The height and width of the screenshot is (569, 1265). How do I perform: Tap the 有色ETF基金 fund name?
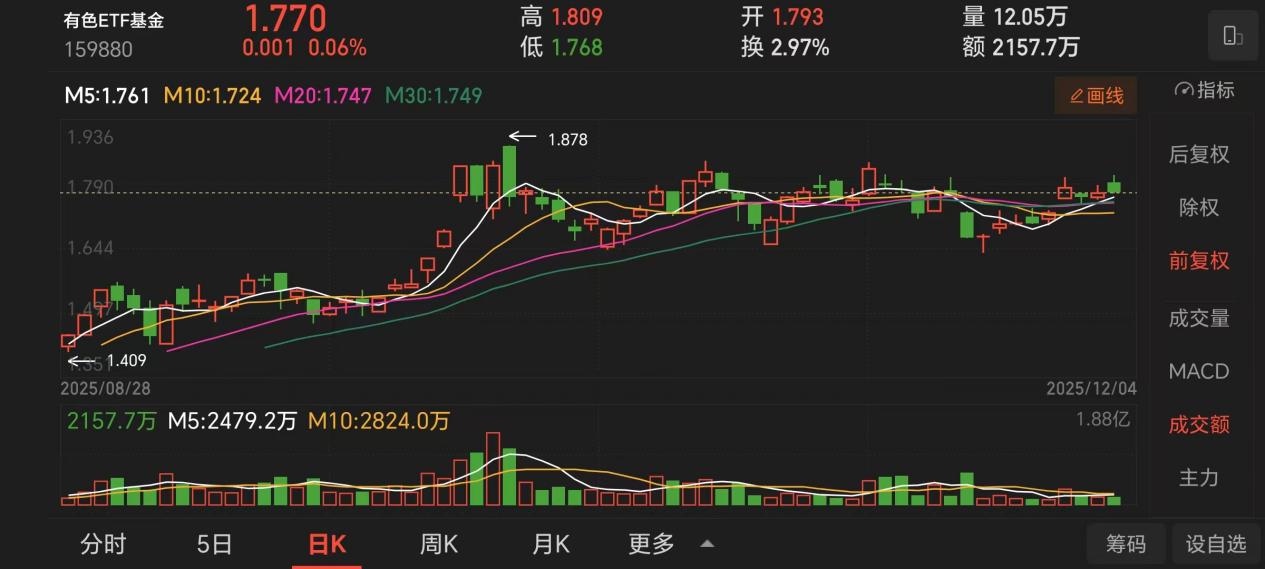114,21
